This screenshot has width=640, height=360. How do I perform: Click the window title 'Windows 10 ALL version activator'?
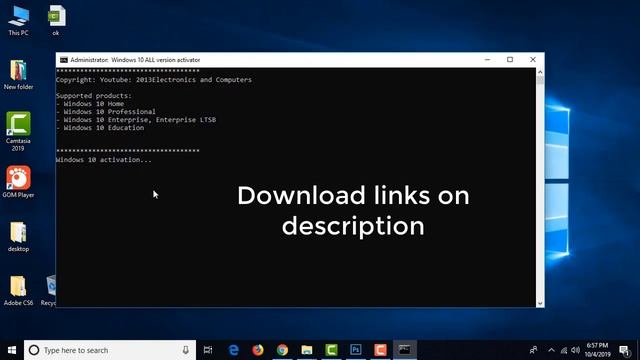click(x=156, y=60)
